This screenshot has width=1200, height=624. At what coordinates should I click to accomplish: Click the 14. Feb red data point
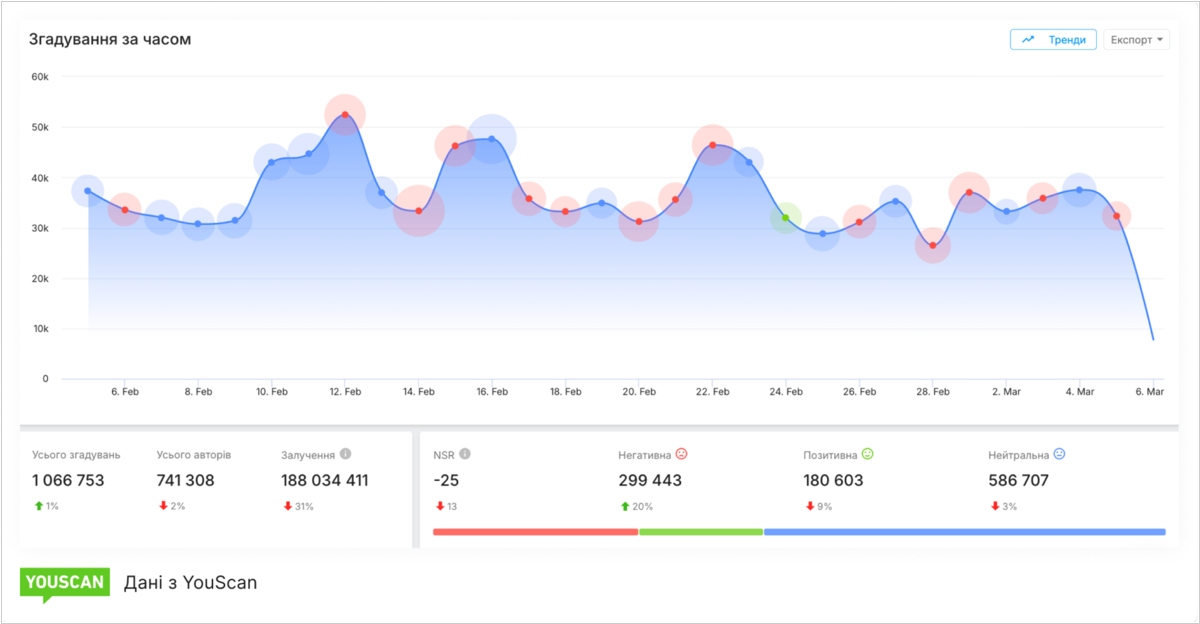418,211
